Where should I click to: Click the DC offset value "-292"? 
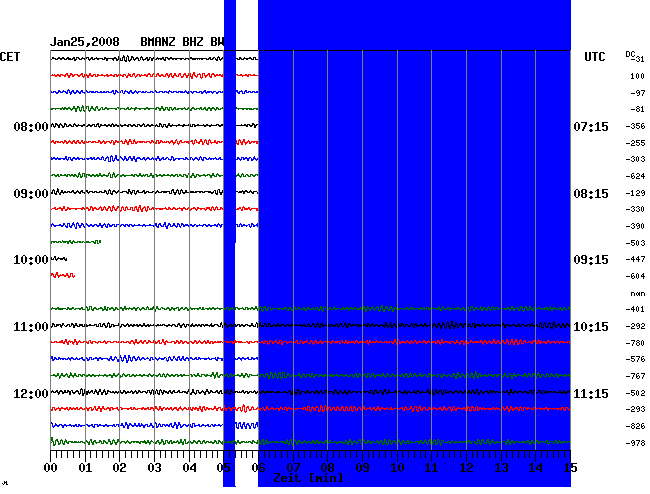pos(635,326)
